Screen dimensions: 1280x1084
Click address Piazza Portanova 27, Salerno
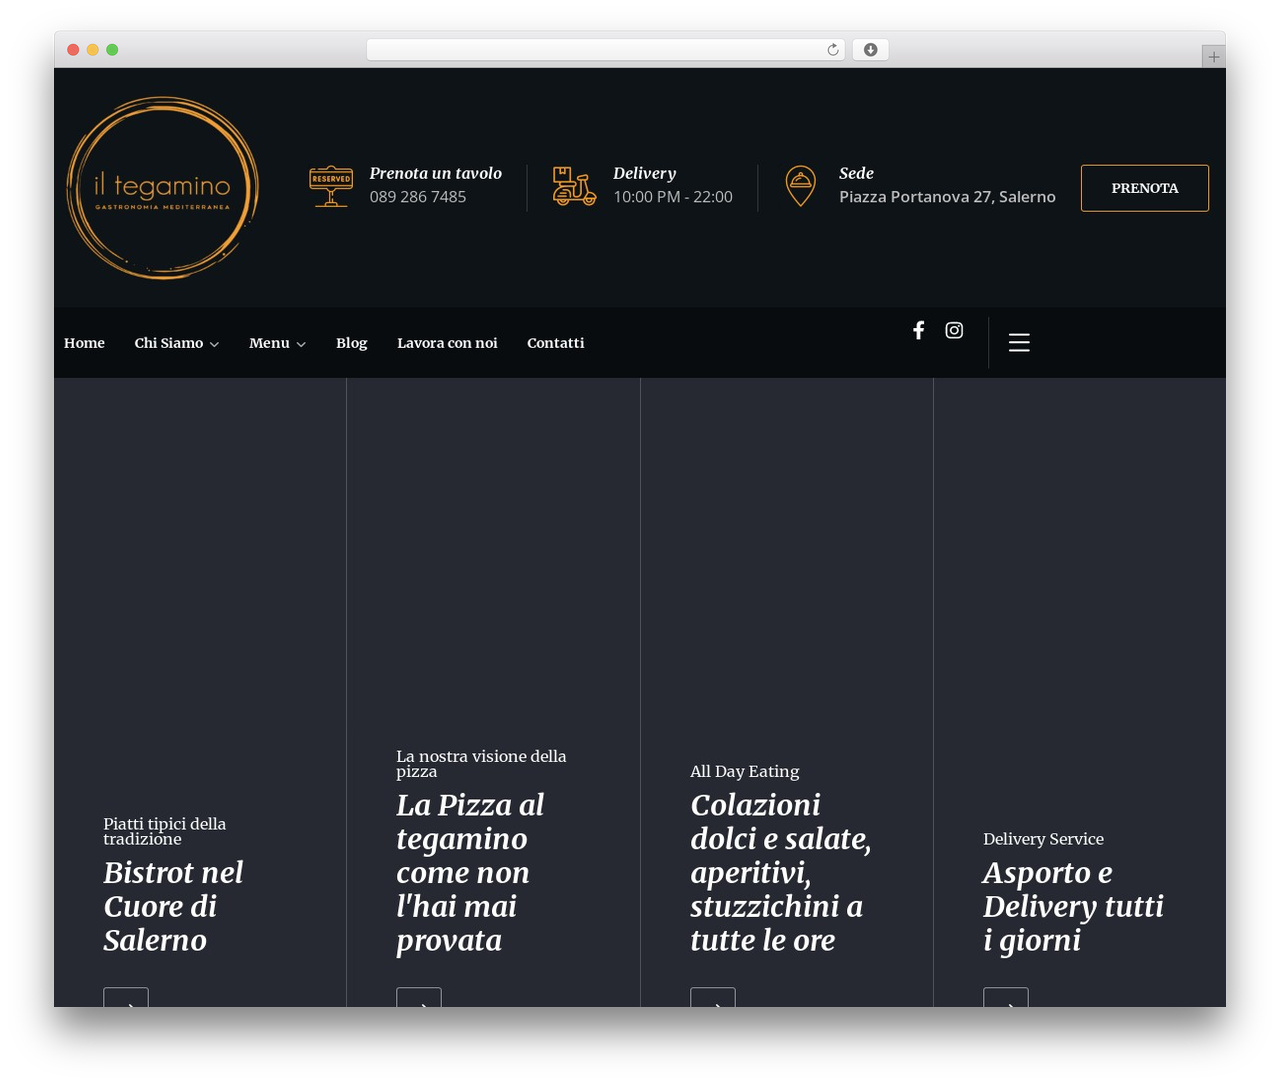[947, 197]
